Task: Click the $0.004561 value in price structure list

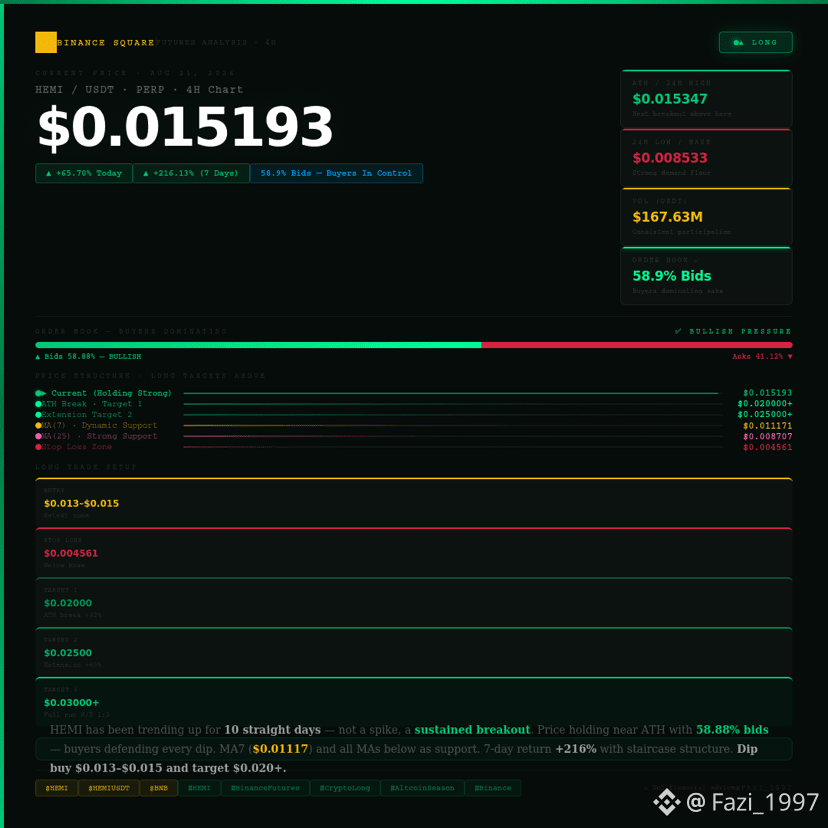Action: tap(767, 447)
